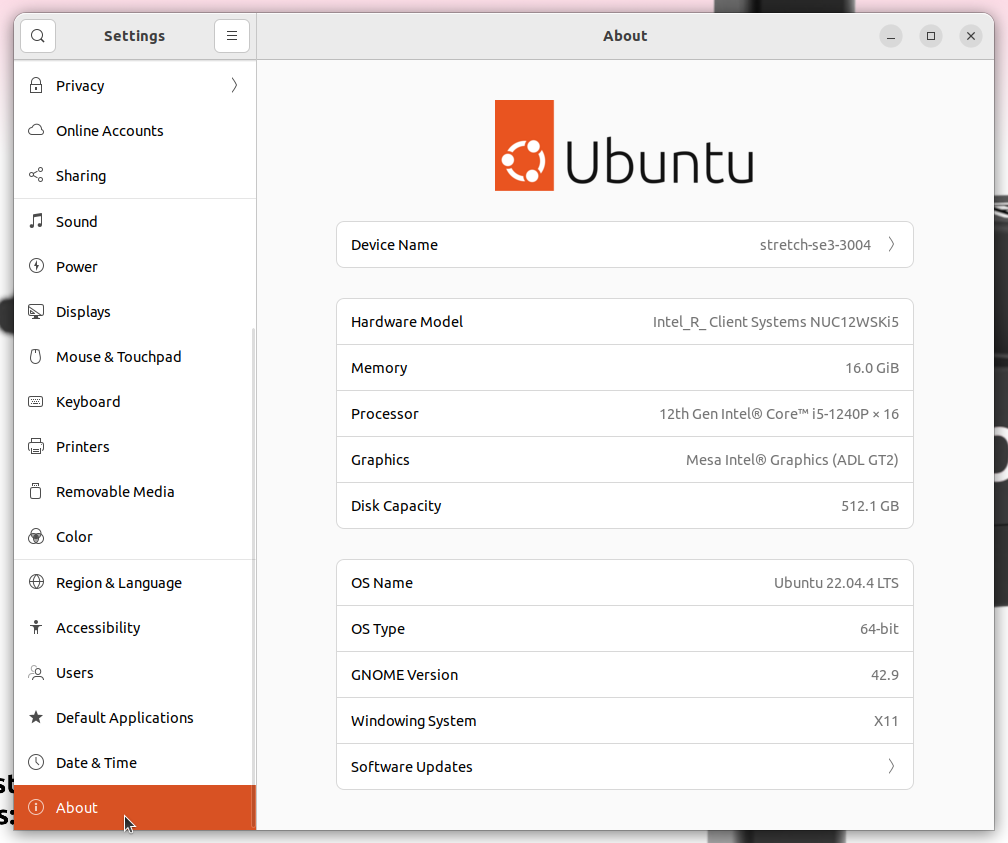1008x843 pixels.
Task: Click the OS Type value 64-bit
Action: [x=879, y=629]
